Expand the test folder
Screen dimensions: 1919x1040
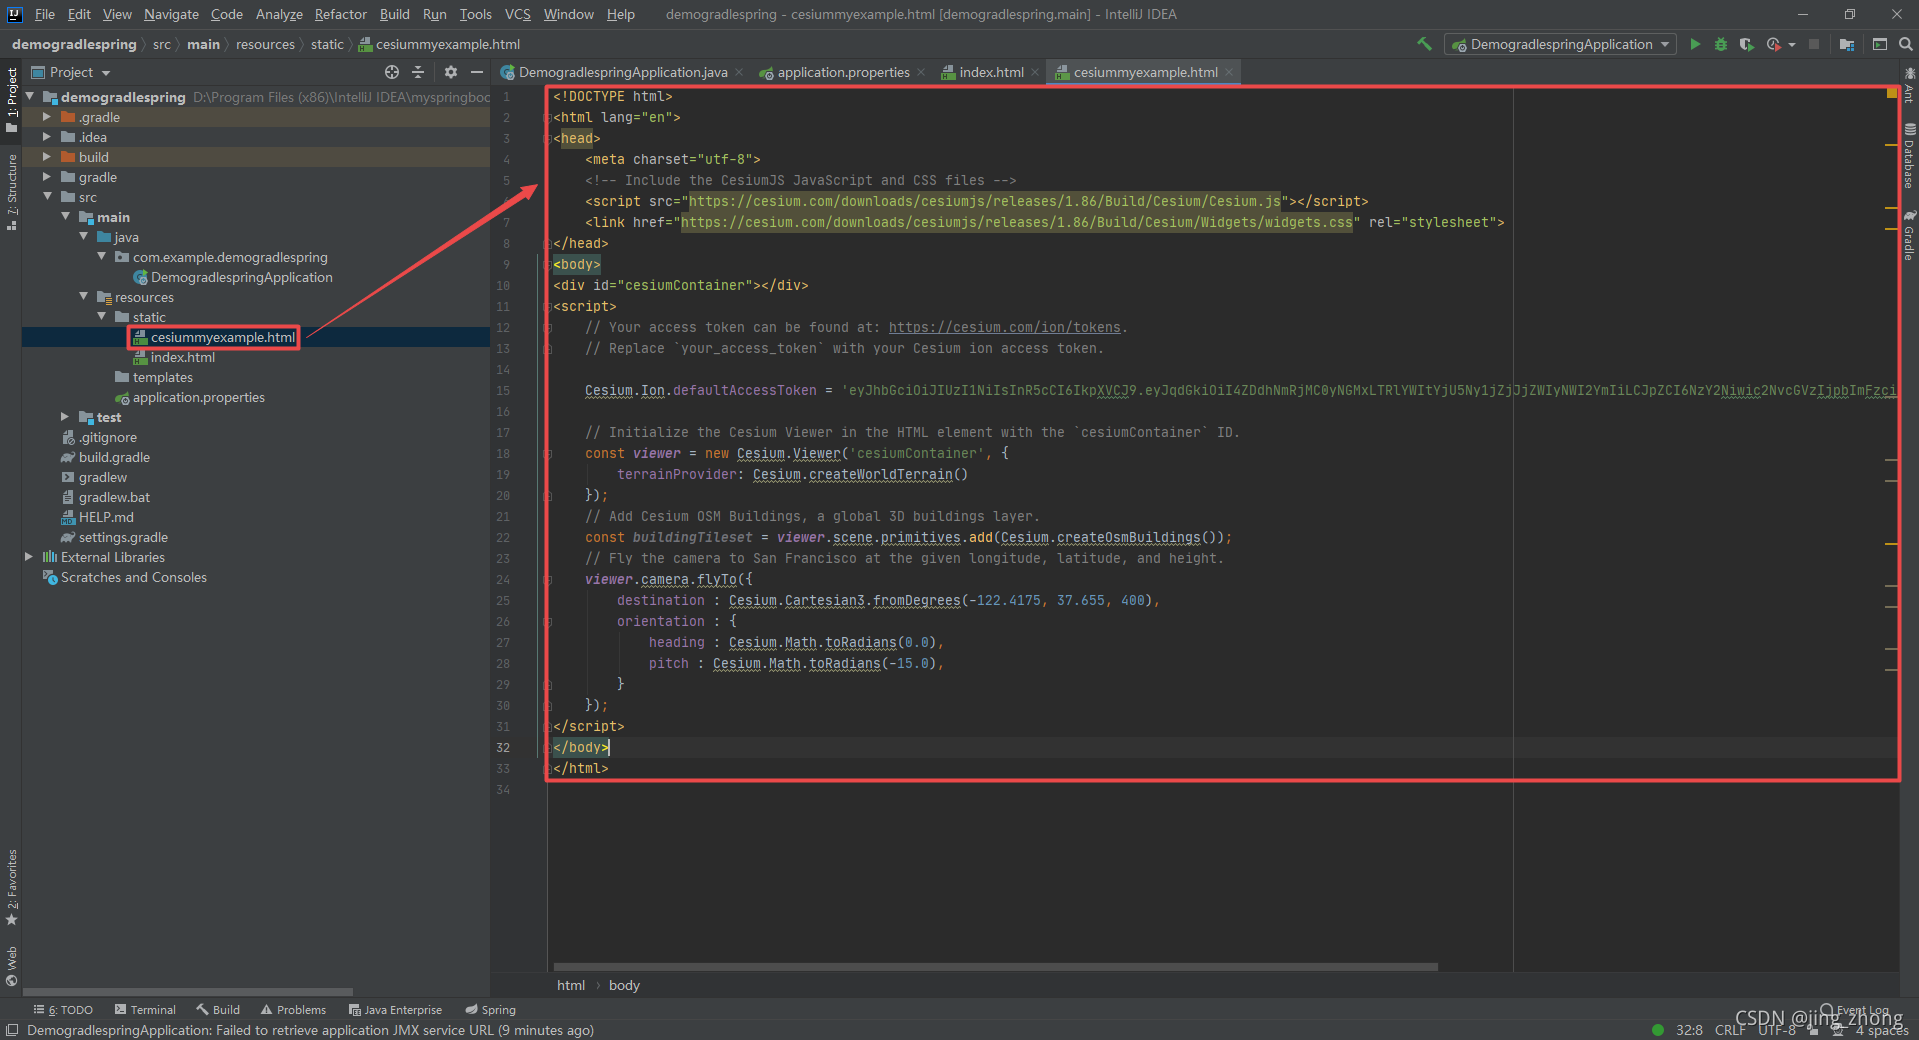point(65,417)
